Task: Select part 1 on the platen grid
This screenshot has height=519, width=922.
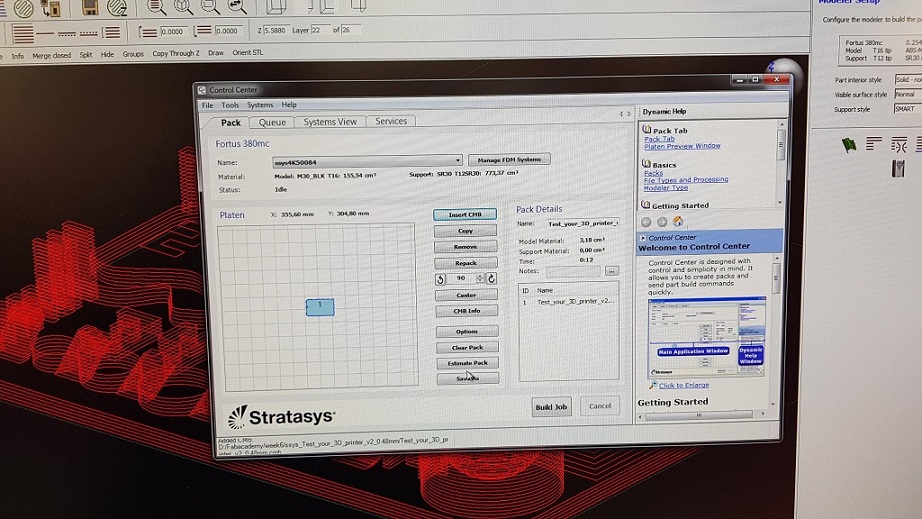Action: [320, 307]
